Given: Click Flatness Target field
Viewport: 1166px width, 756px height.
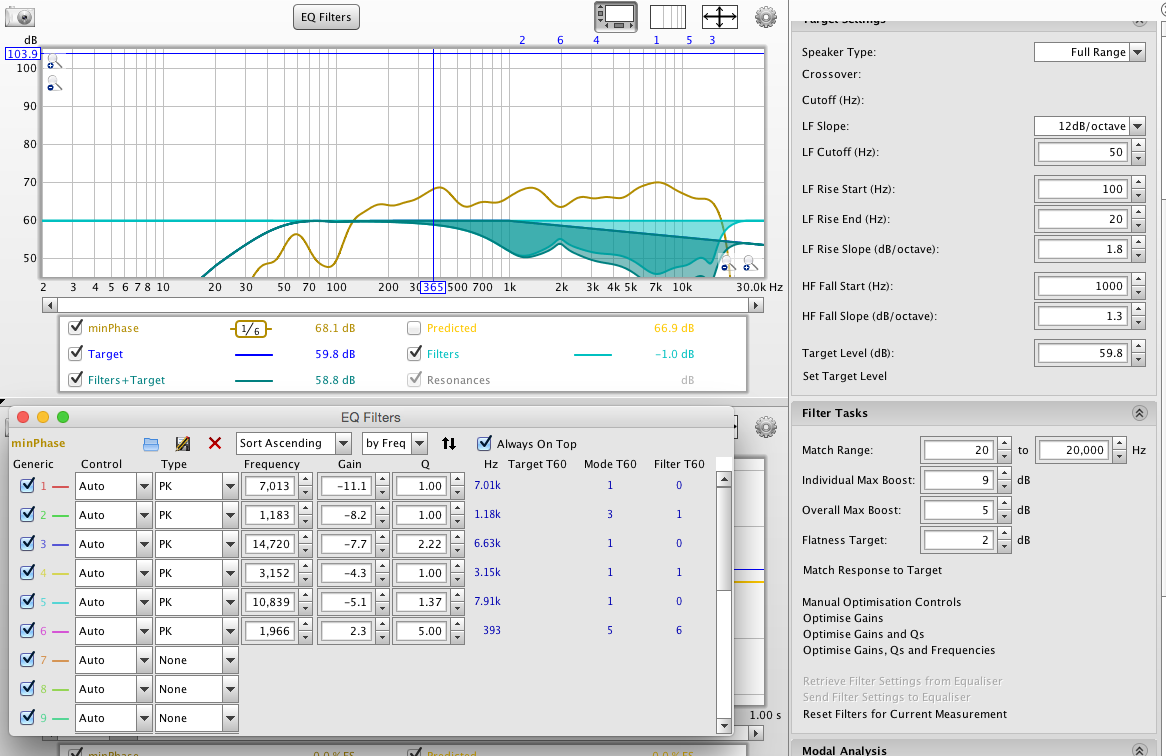Looking at the screenshot, I should click(x=959, y=540).
